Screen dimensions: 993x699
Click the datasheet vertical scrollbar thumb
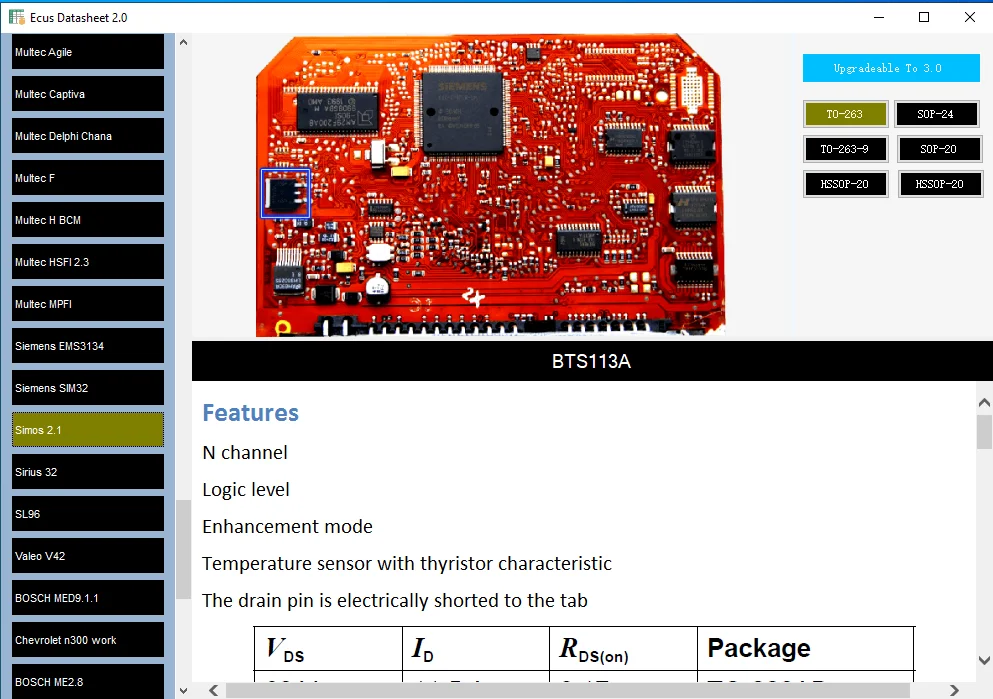pos(984,432)
